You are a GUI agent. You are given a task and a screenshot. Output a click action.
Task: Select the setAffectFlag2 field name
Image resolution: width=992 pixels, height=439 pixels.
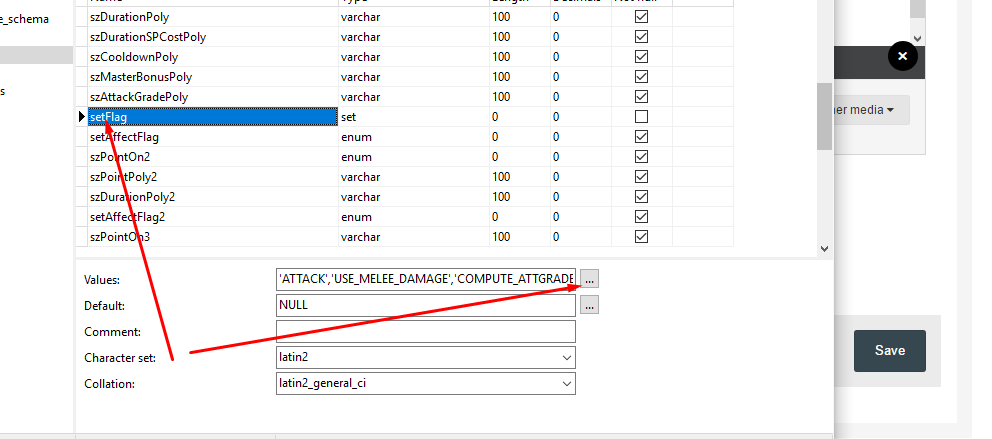click(x=127, y=217)
